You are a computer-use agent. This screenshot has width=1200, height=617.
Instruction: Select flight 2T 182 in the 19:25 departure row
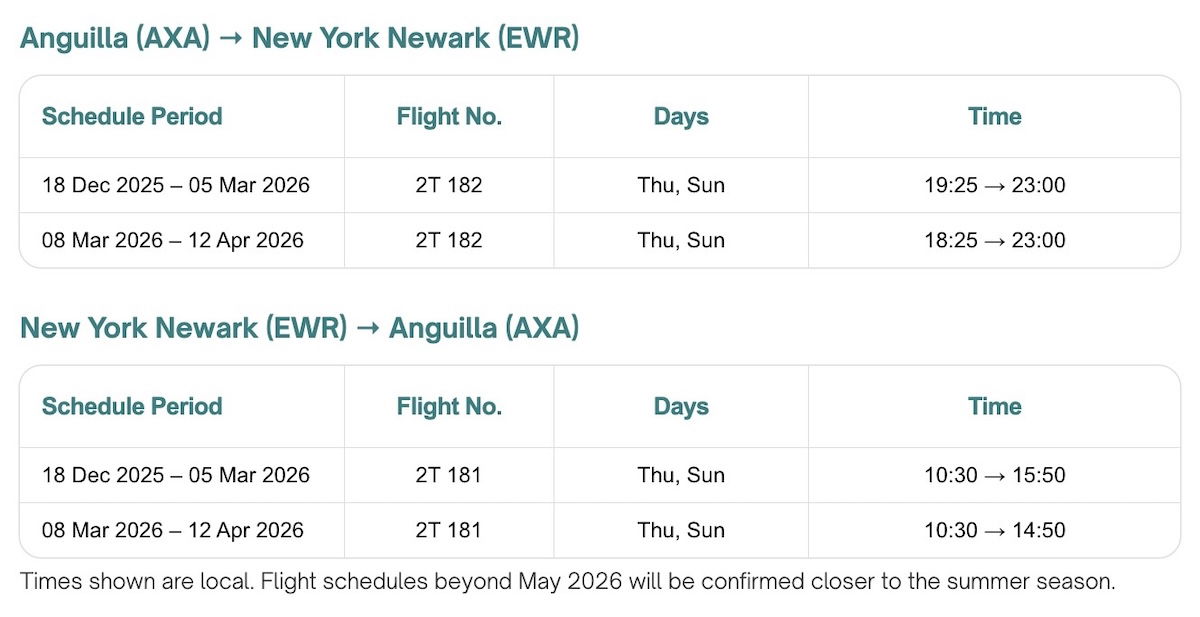tap(449, 185)
